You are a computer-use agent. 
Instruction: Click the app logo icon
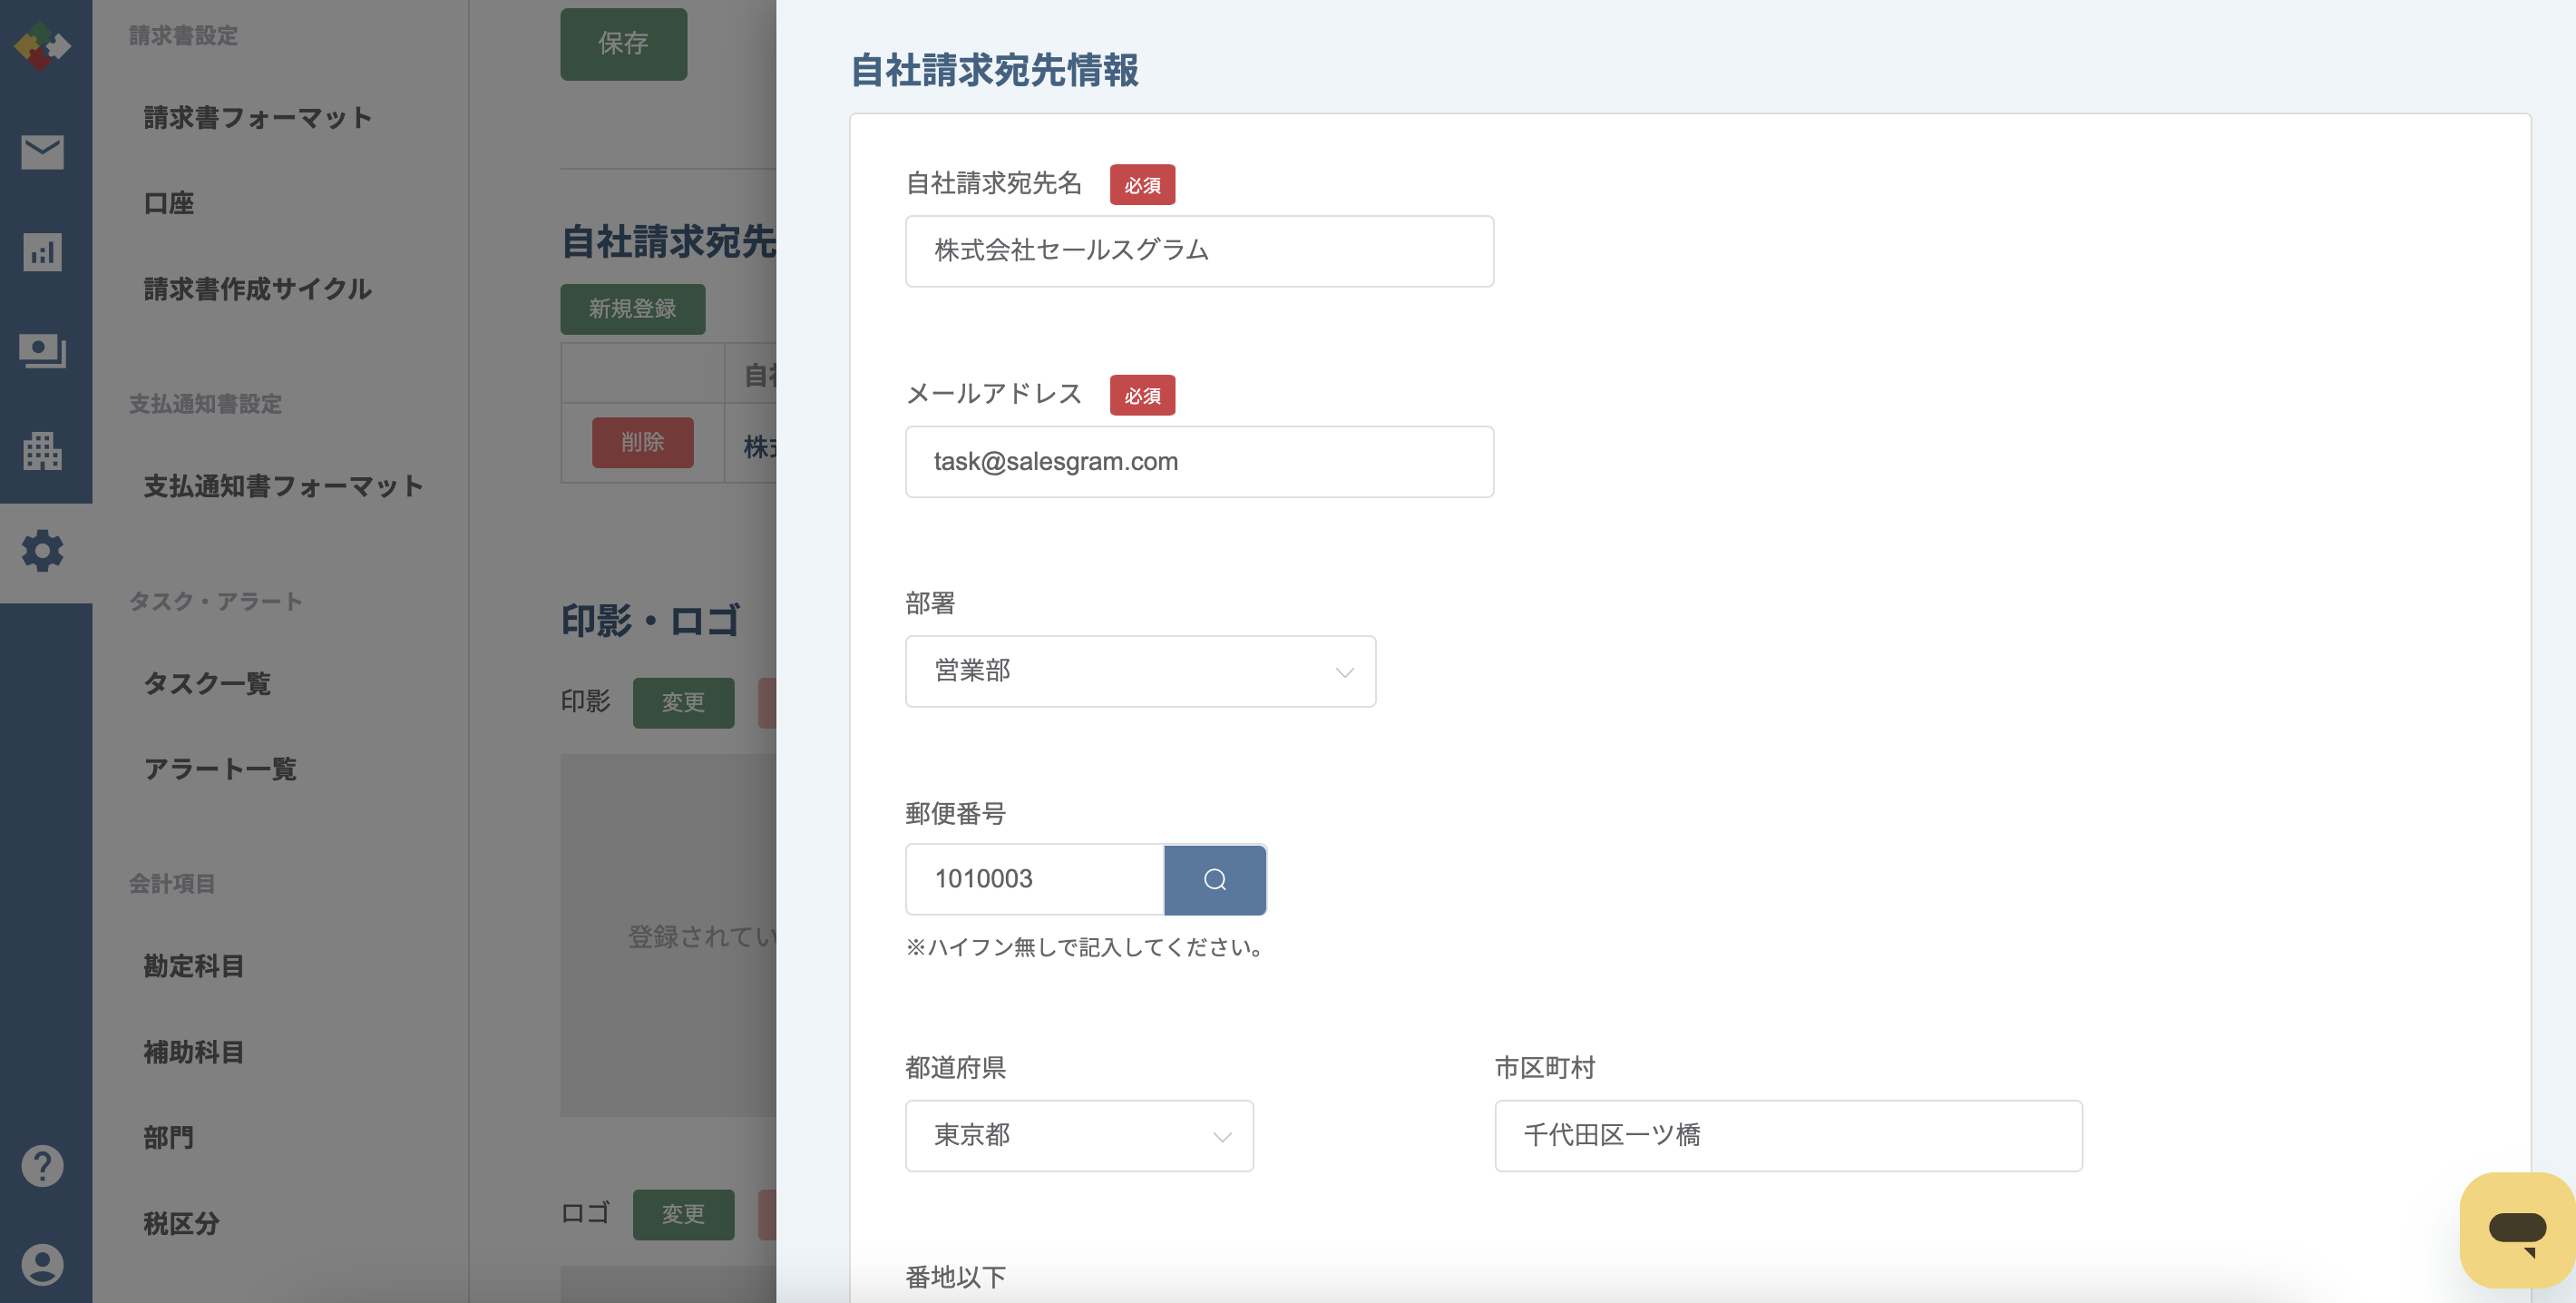coord(42,46)
